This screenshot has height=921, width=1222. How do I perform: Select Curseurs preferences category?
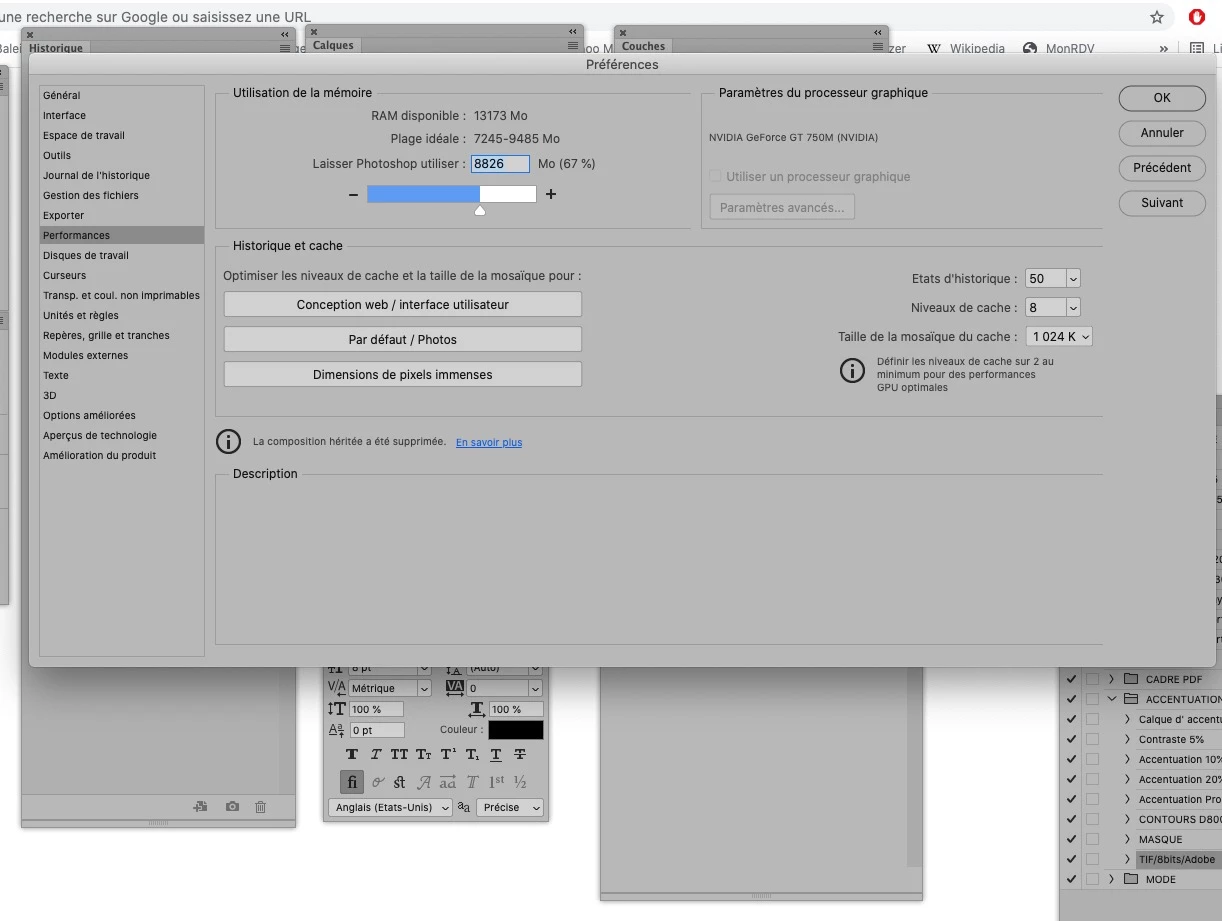121,275
